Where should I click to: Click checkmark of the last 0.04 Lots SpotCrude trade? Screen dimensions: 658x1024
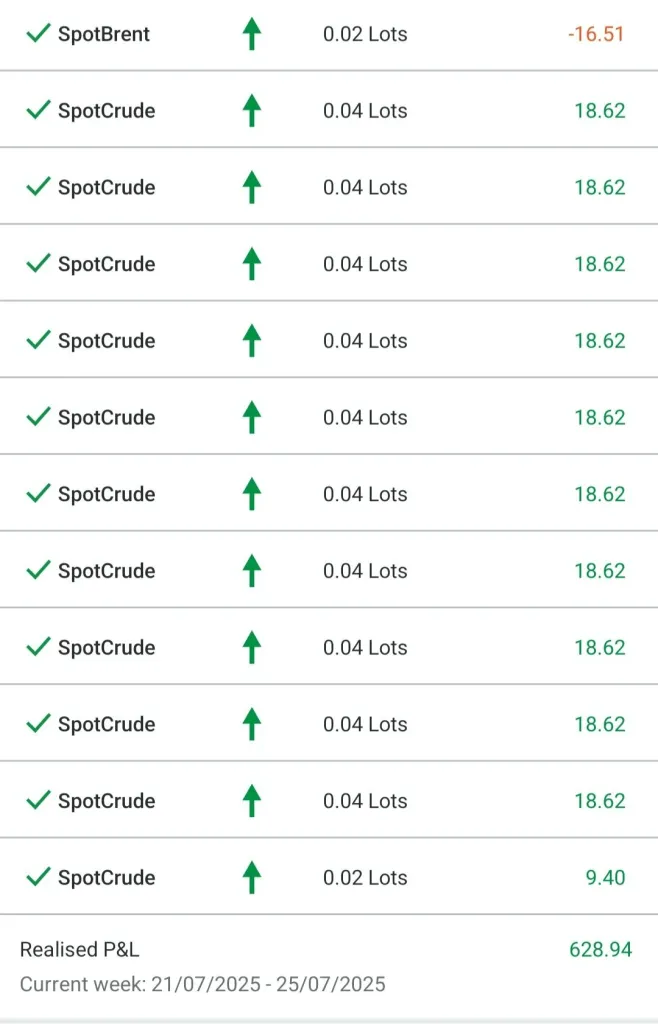[x=38, y=801]
